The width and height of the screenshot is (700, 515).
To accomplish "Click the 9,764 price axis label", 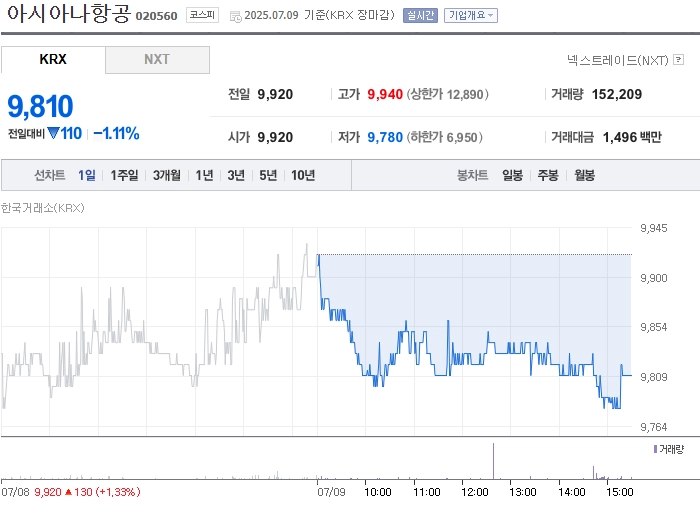I will click(654, 427).
